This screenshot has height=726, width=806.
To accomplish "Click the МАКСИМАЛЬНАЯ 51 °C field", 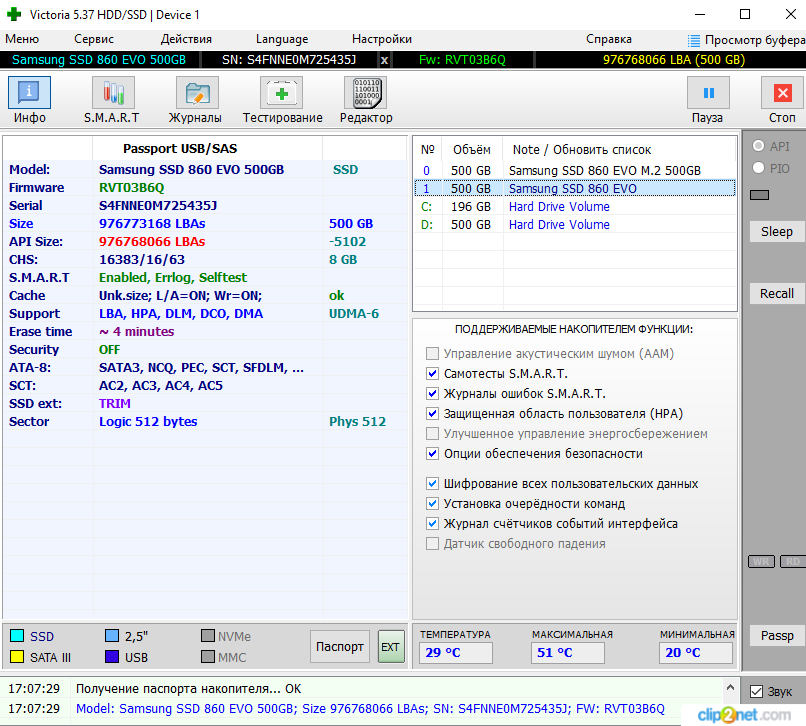I will (567, 652).
